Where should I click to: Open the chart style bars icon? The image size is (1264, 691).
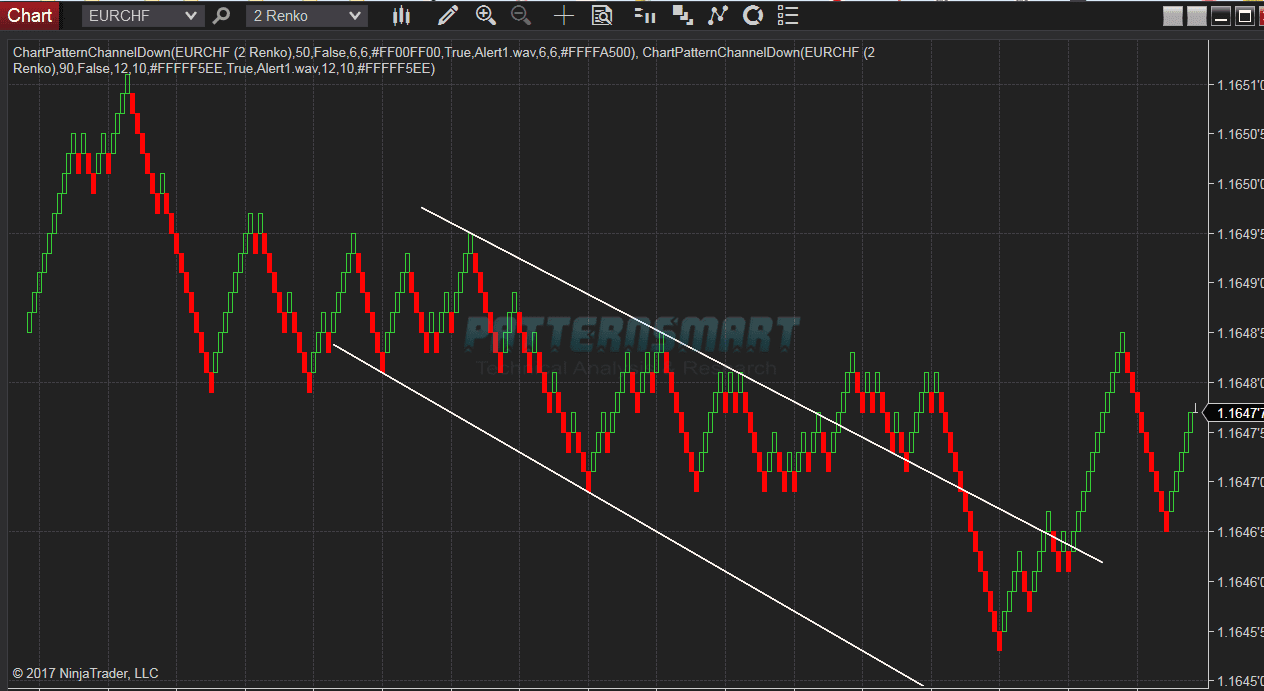401,15
